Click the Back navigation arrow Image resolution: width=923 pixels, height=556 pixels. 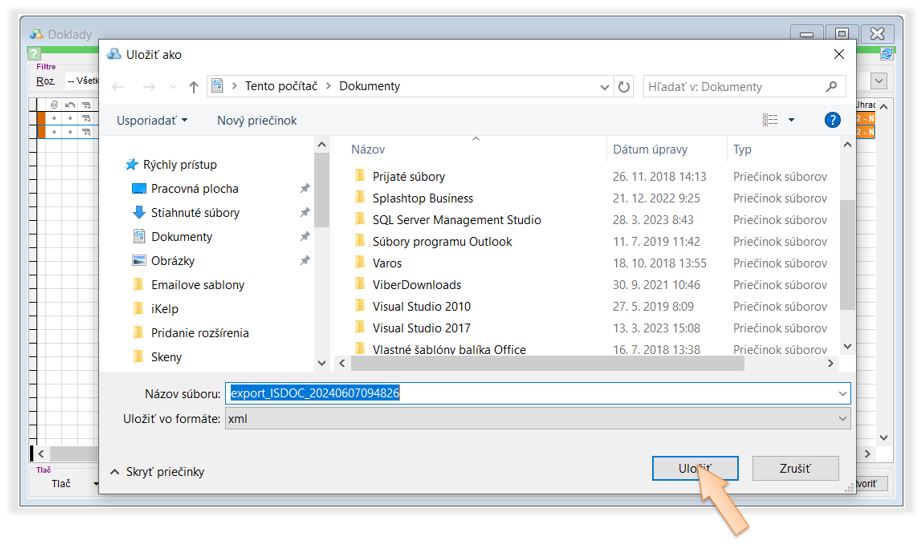tap(117, 87)
